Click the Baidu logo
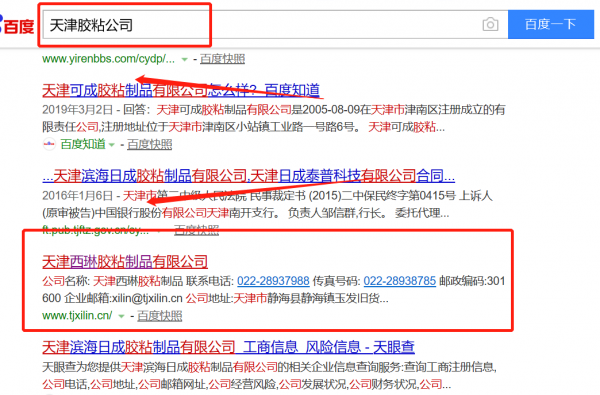This screenshot has width=600, height=395. click(17, 26)
